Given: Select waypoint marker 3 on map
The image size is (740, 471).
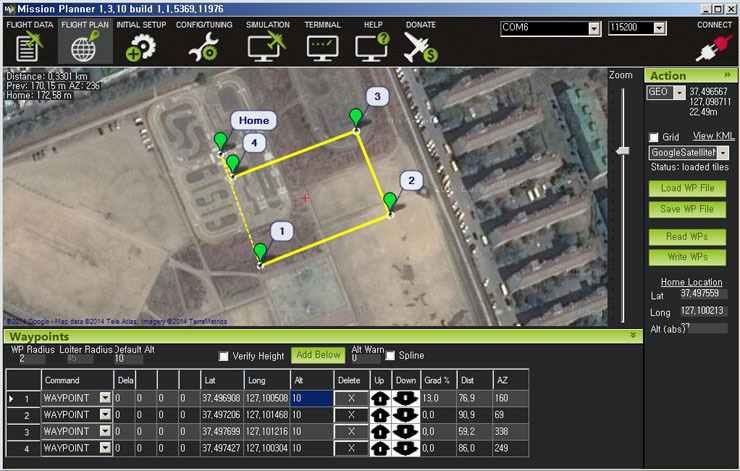Looking at the screenshot, I should (356, 118).
